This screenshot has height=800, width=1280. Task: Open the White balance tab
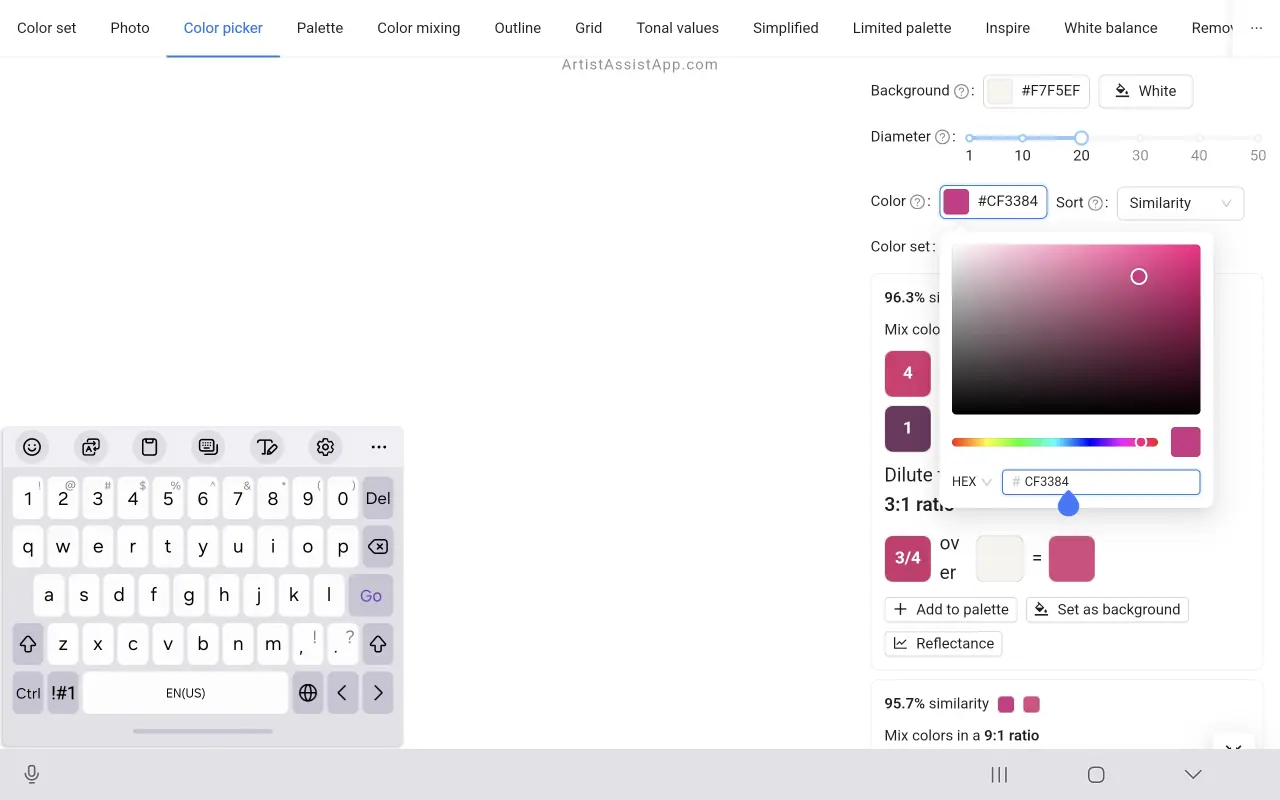tap(1111, 28)
